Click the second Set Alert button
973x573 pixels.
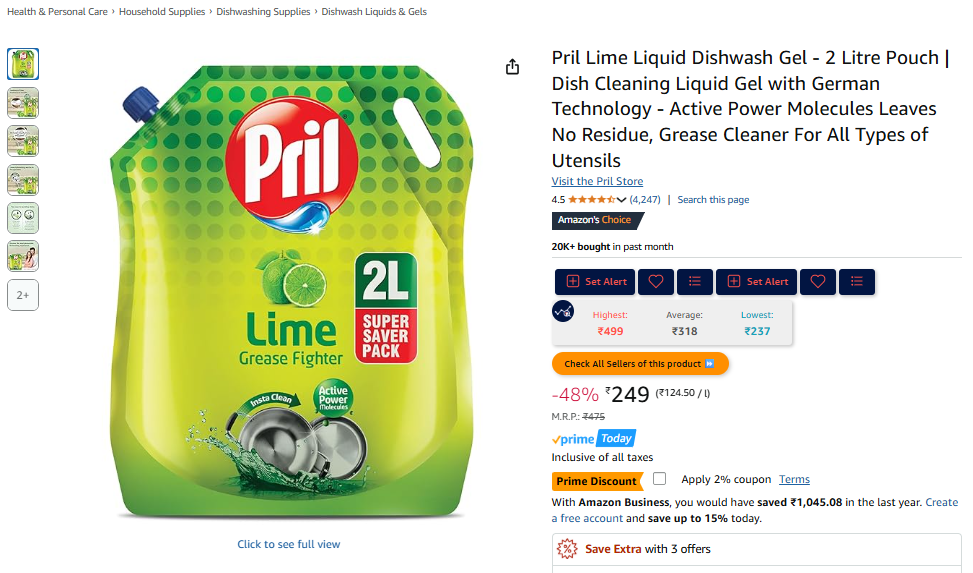point(757,282)
